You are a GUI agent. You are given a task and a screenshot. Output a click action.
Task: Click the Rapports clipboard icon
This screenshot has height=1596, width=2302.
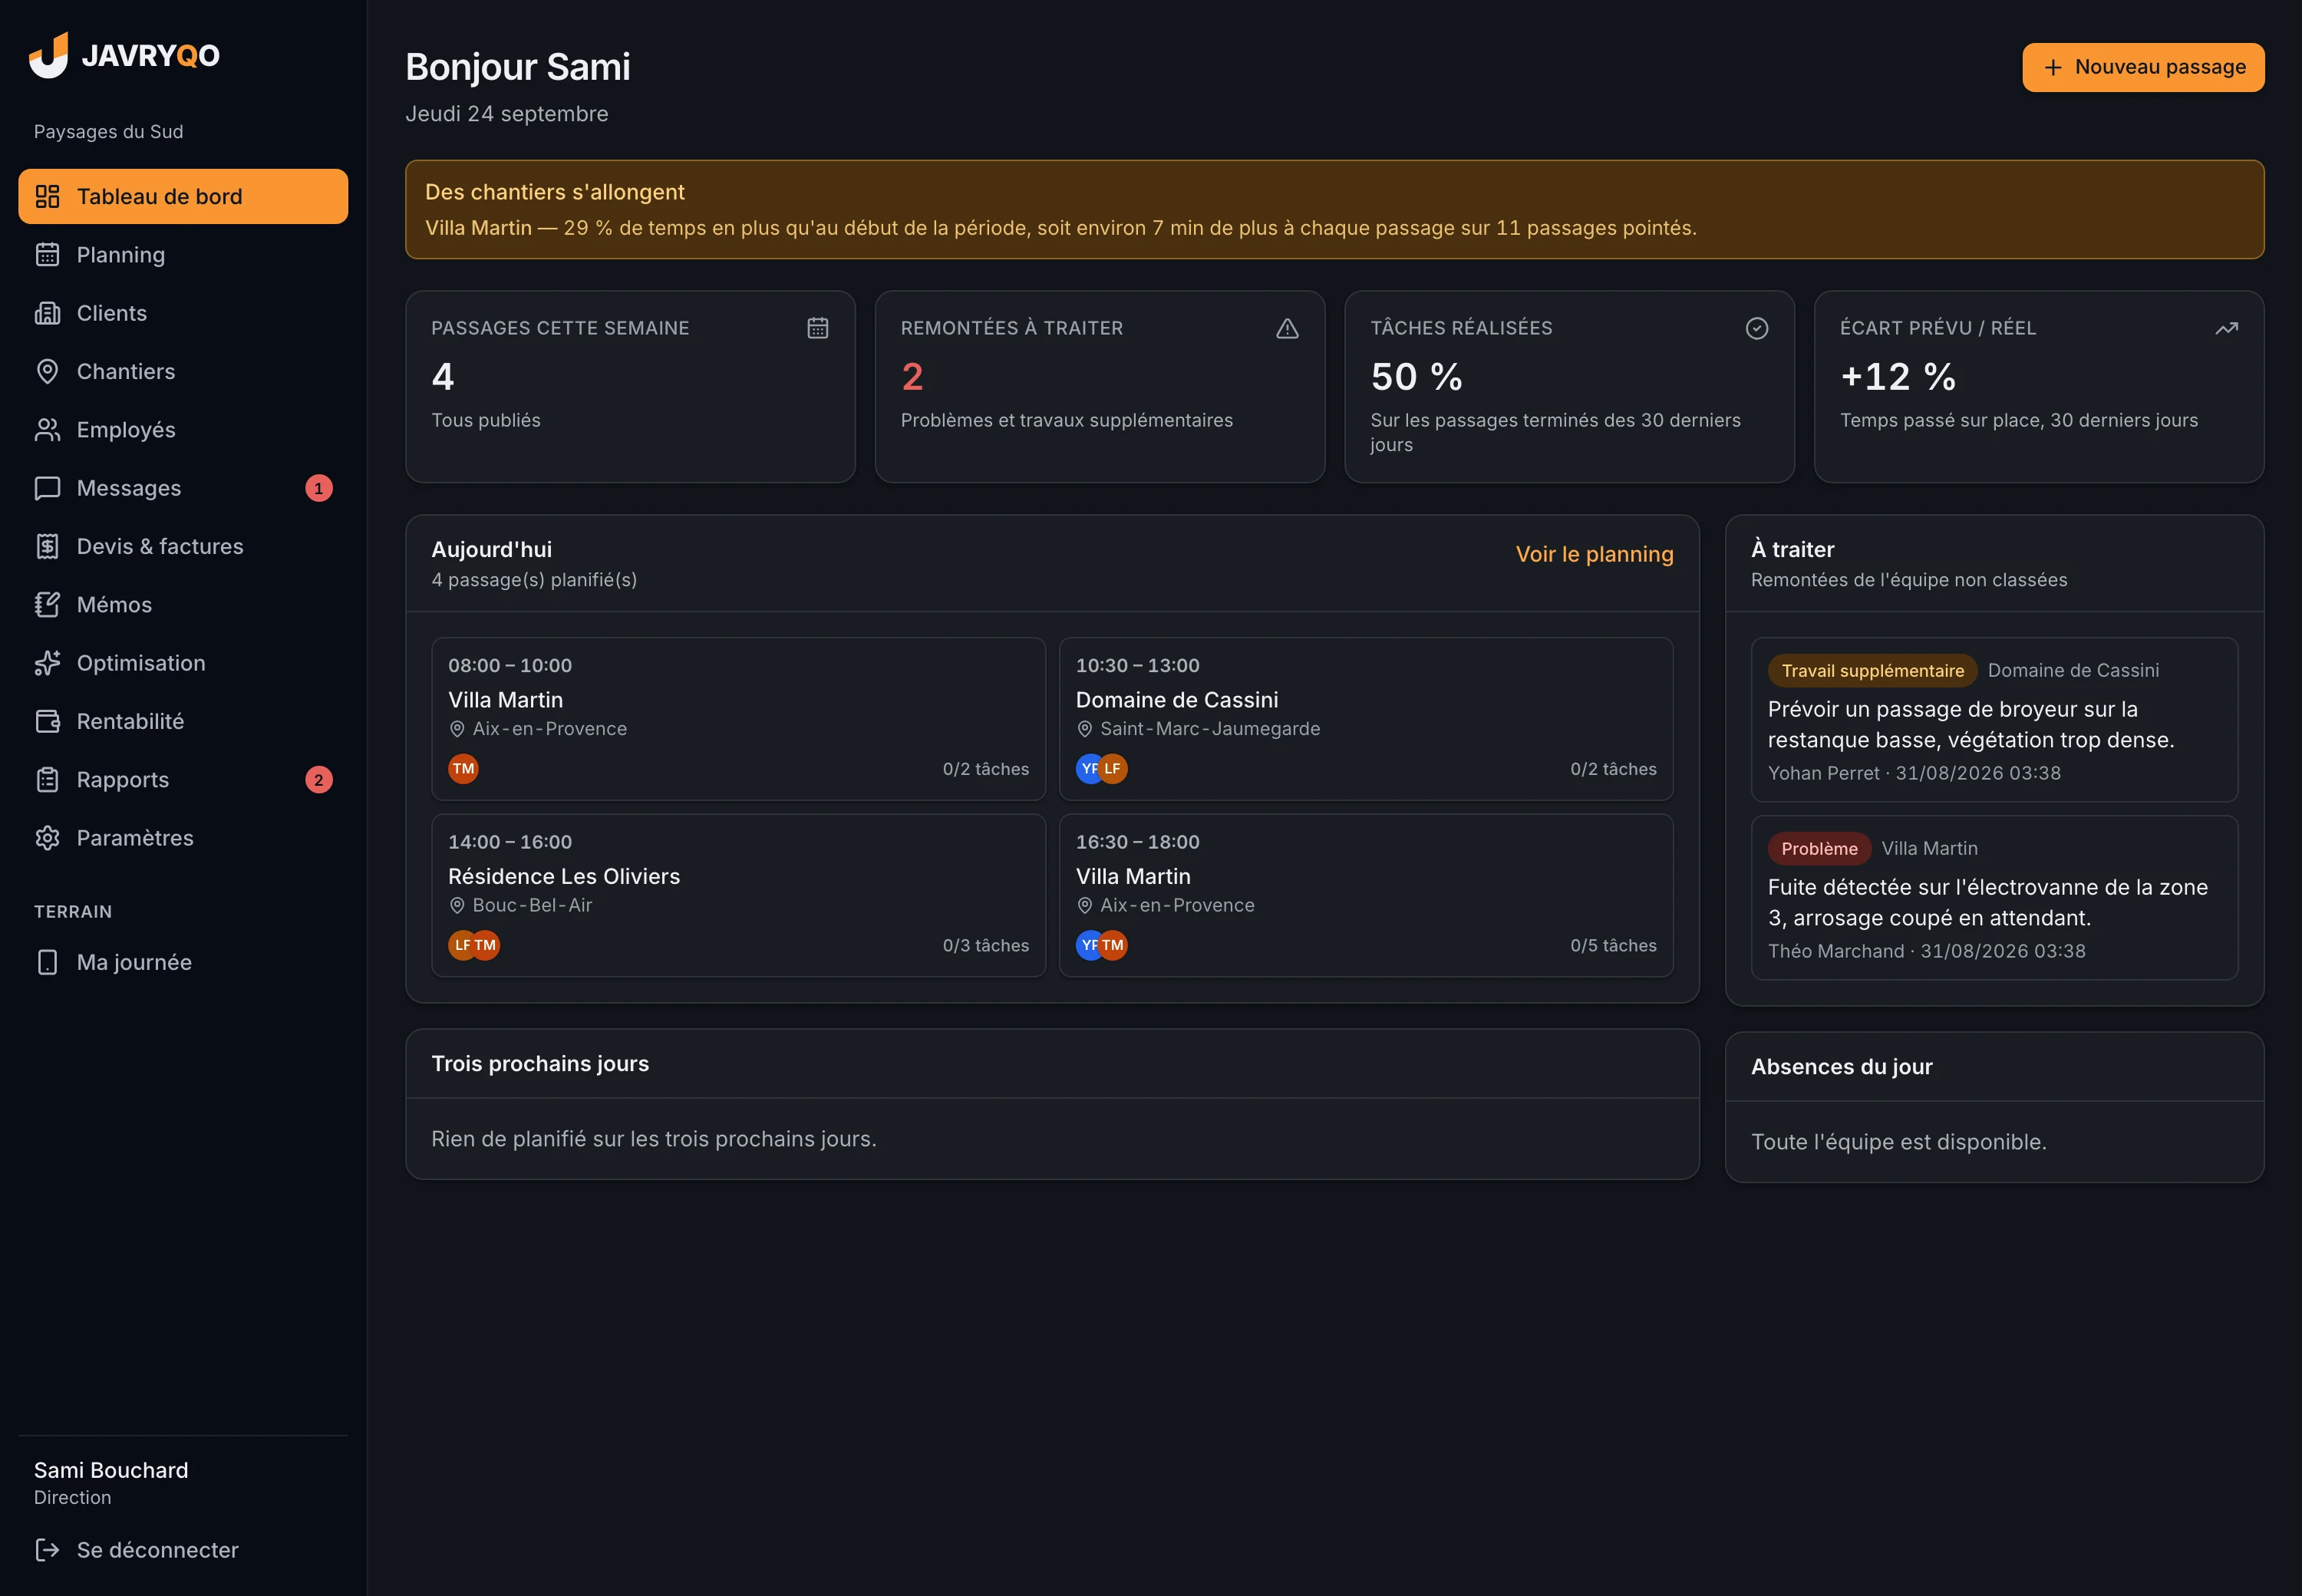click(x=47, y=779)
